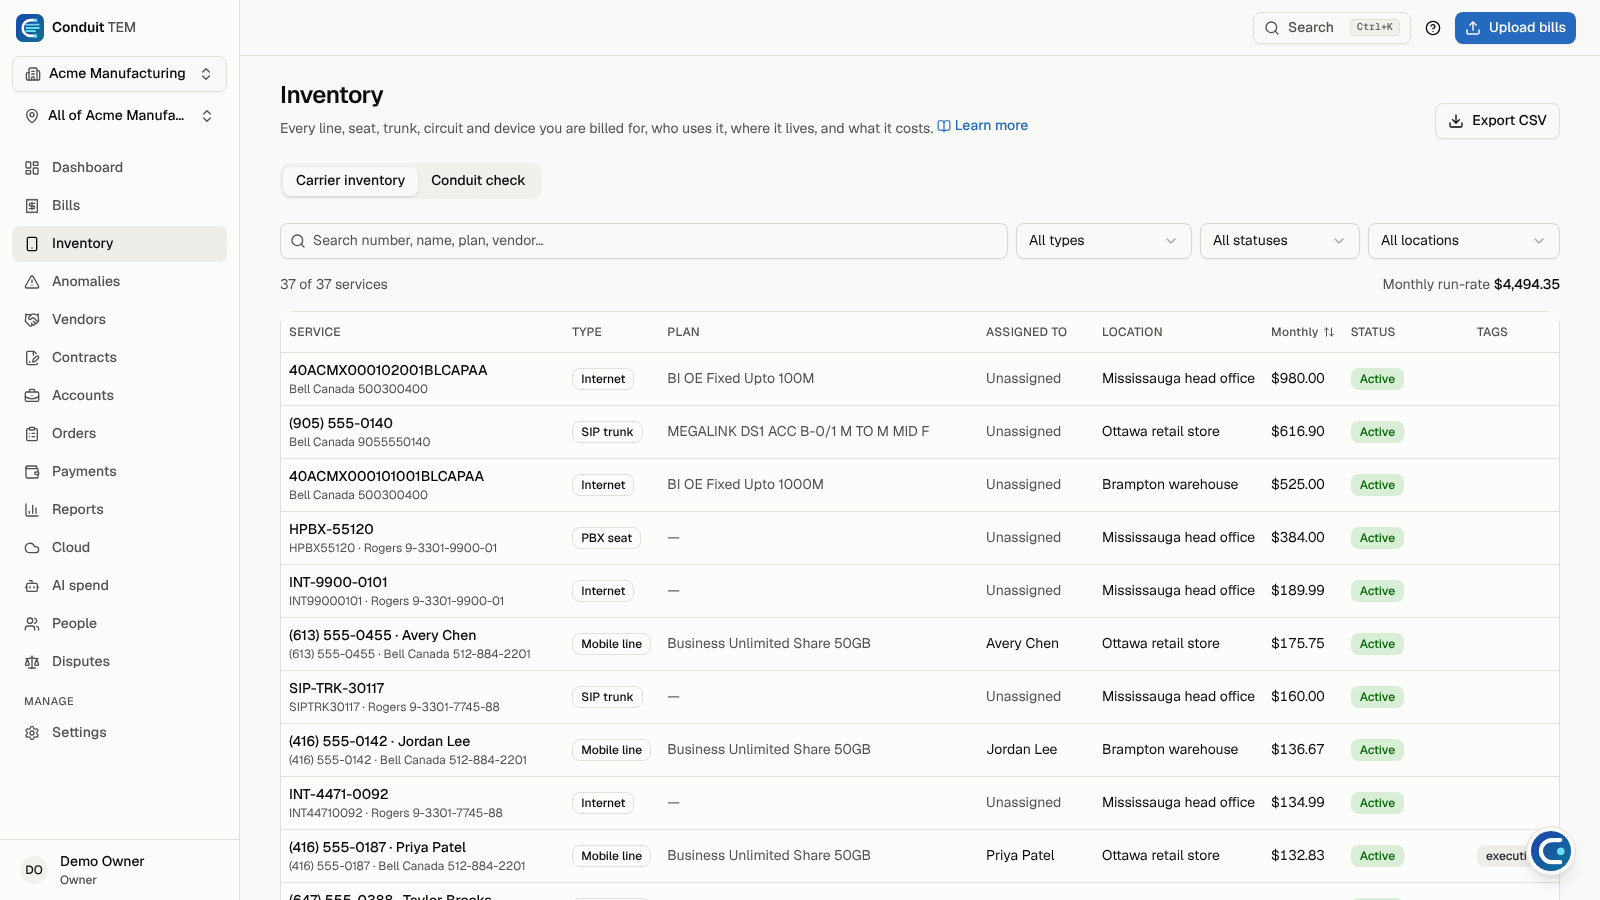Screen dimensions: 1600x900
Task: Open the All statuses filter dropdown
Action: click(x=1279, y=241)
